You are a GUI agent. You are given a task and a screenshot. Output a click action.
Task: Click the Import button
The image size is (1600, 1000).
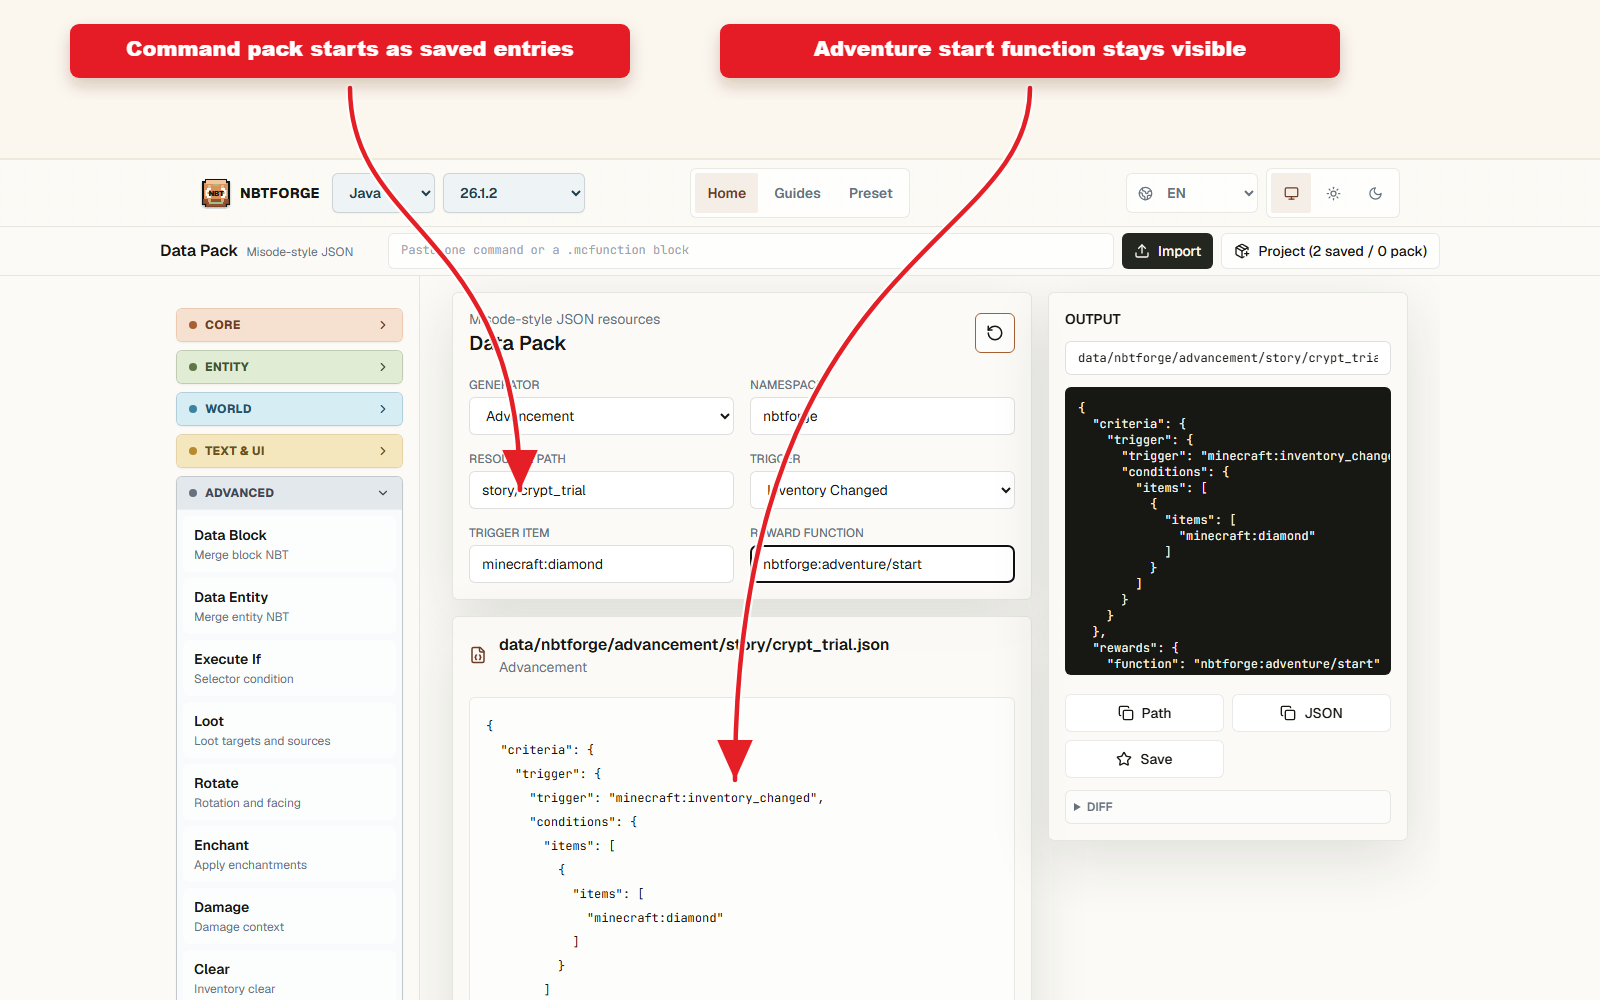[x=1167, y=251]
